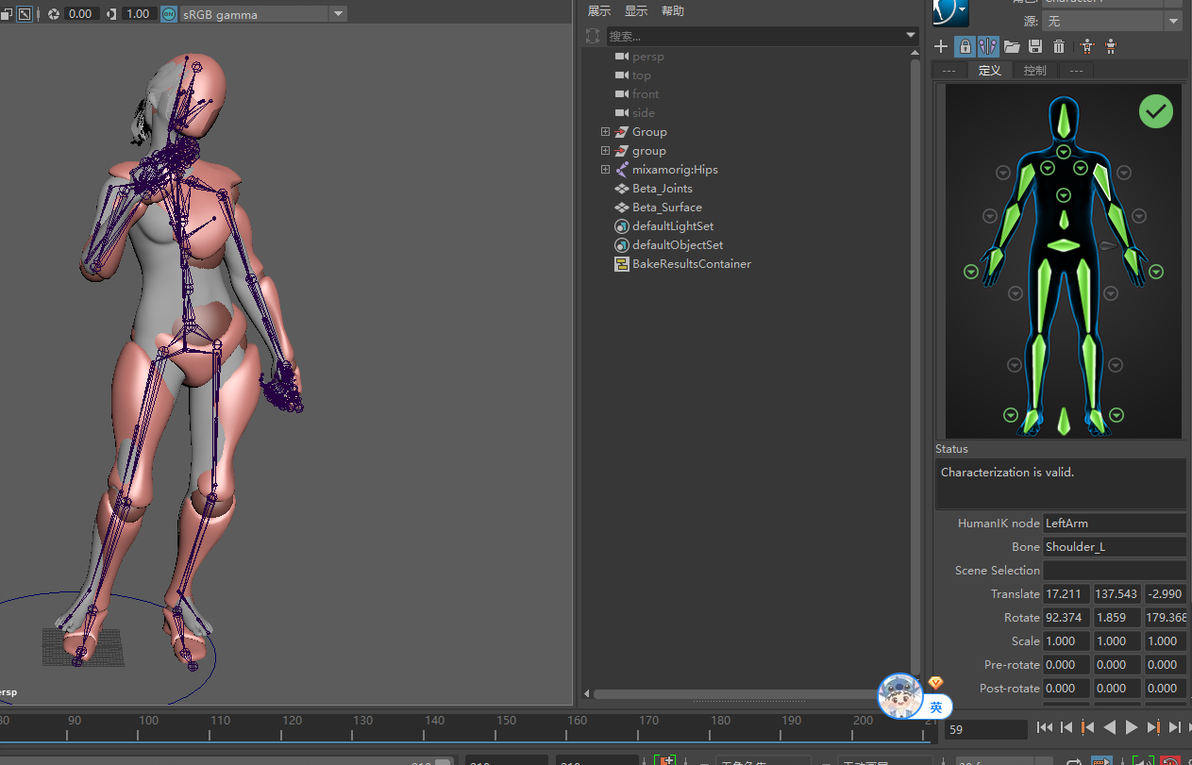Click the folder icon in HumanIK toolbar
Image resolution: width=1192 pixels, height=765 pixels.
point(1012,46)
